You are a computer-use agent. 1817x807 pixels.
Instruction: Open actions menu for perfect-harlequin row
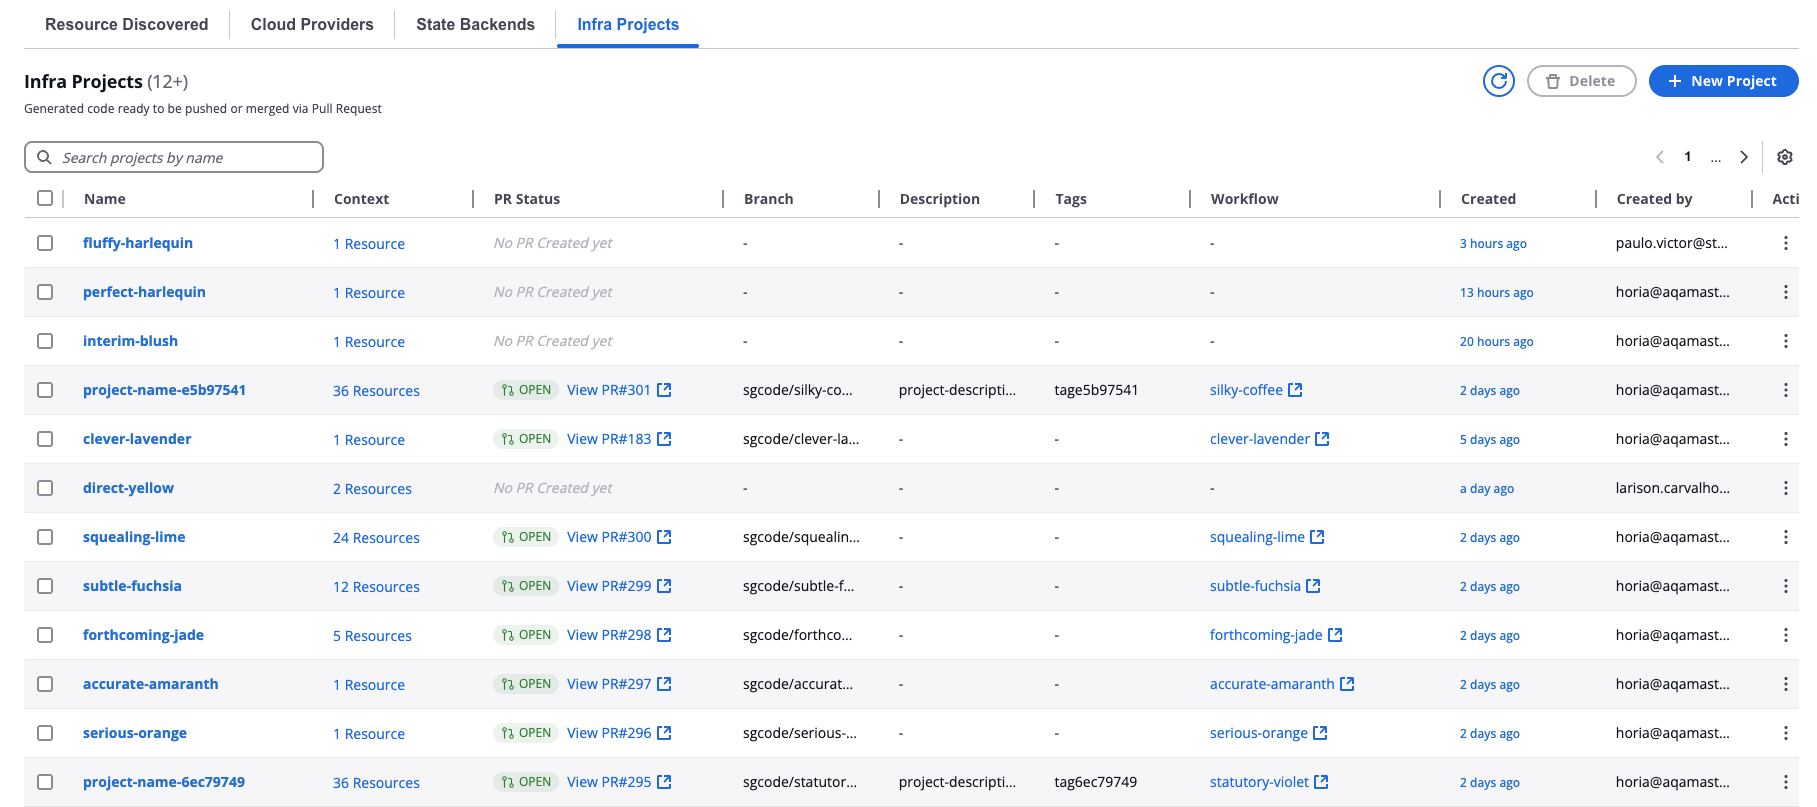1786,292
